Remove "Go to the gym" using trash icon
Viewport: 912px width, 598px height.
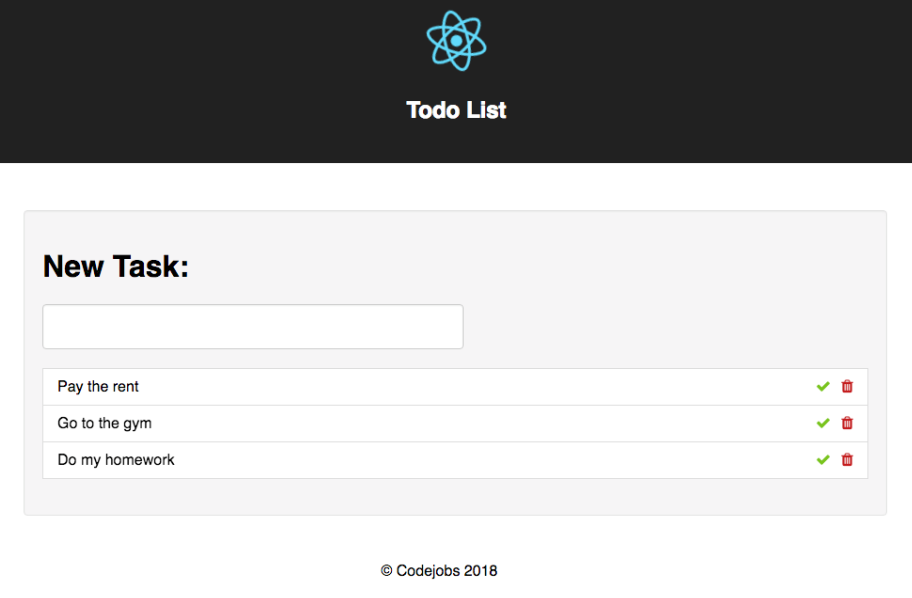tap(847, 423)
